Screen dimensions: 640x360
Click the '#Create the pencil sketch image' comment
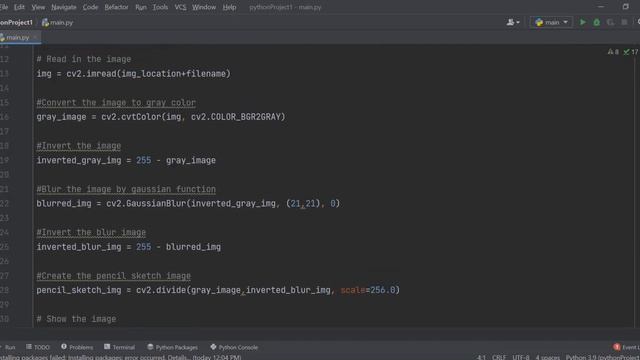(113, 276)
